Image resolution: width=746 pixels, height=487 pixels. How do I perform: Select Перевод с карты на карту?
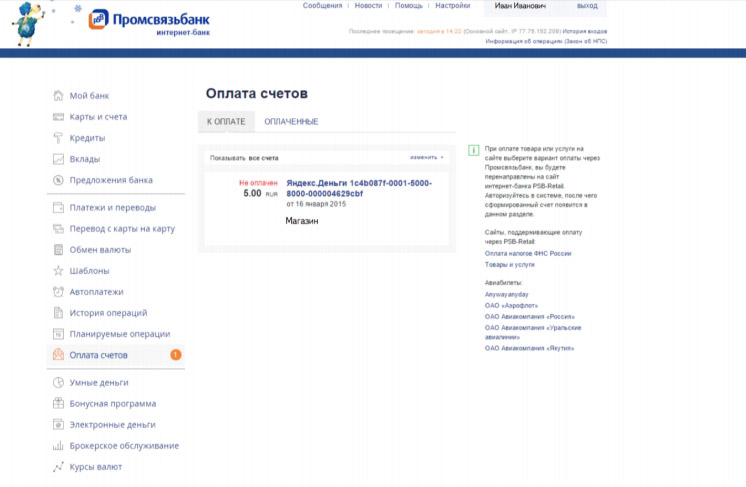click(x=122, y=229)
